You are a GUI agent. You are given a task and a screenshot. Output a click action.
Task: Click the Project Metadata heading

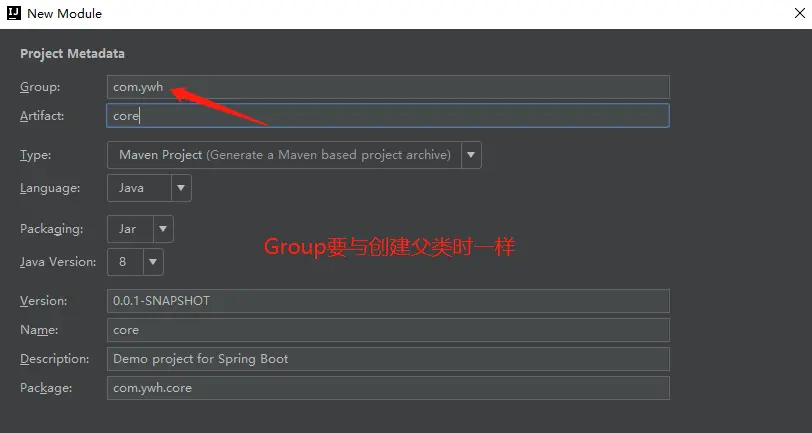click(72, 54)
